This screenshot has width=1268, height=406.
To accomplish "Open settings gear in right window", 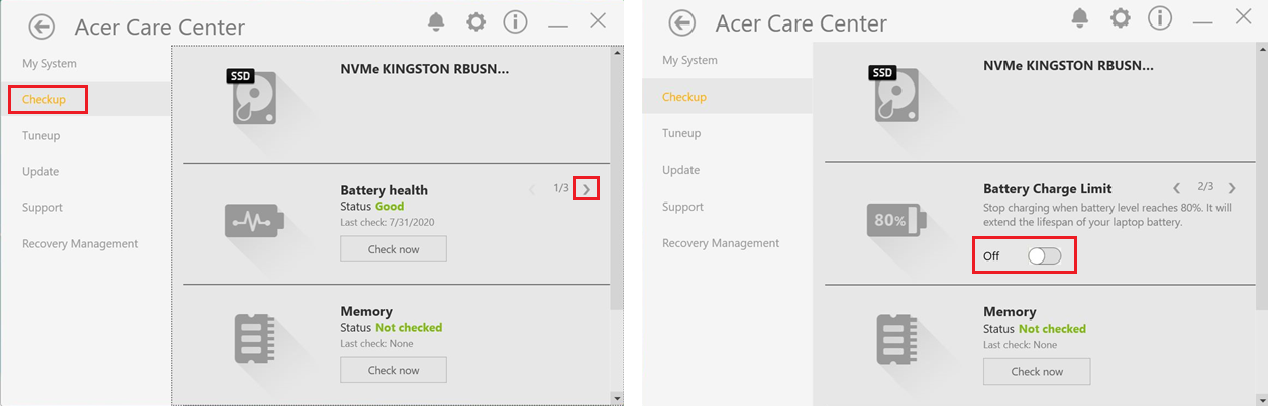I will click(x=1120, y=18).
